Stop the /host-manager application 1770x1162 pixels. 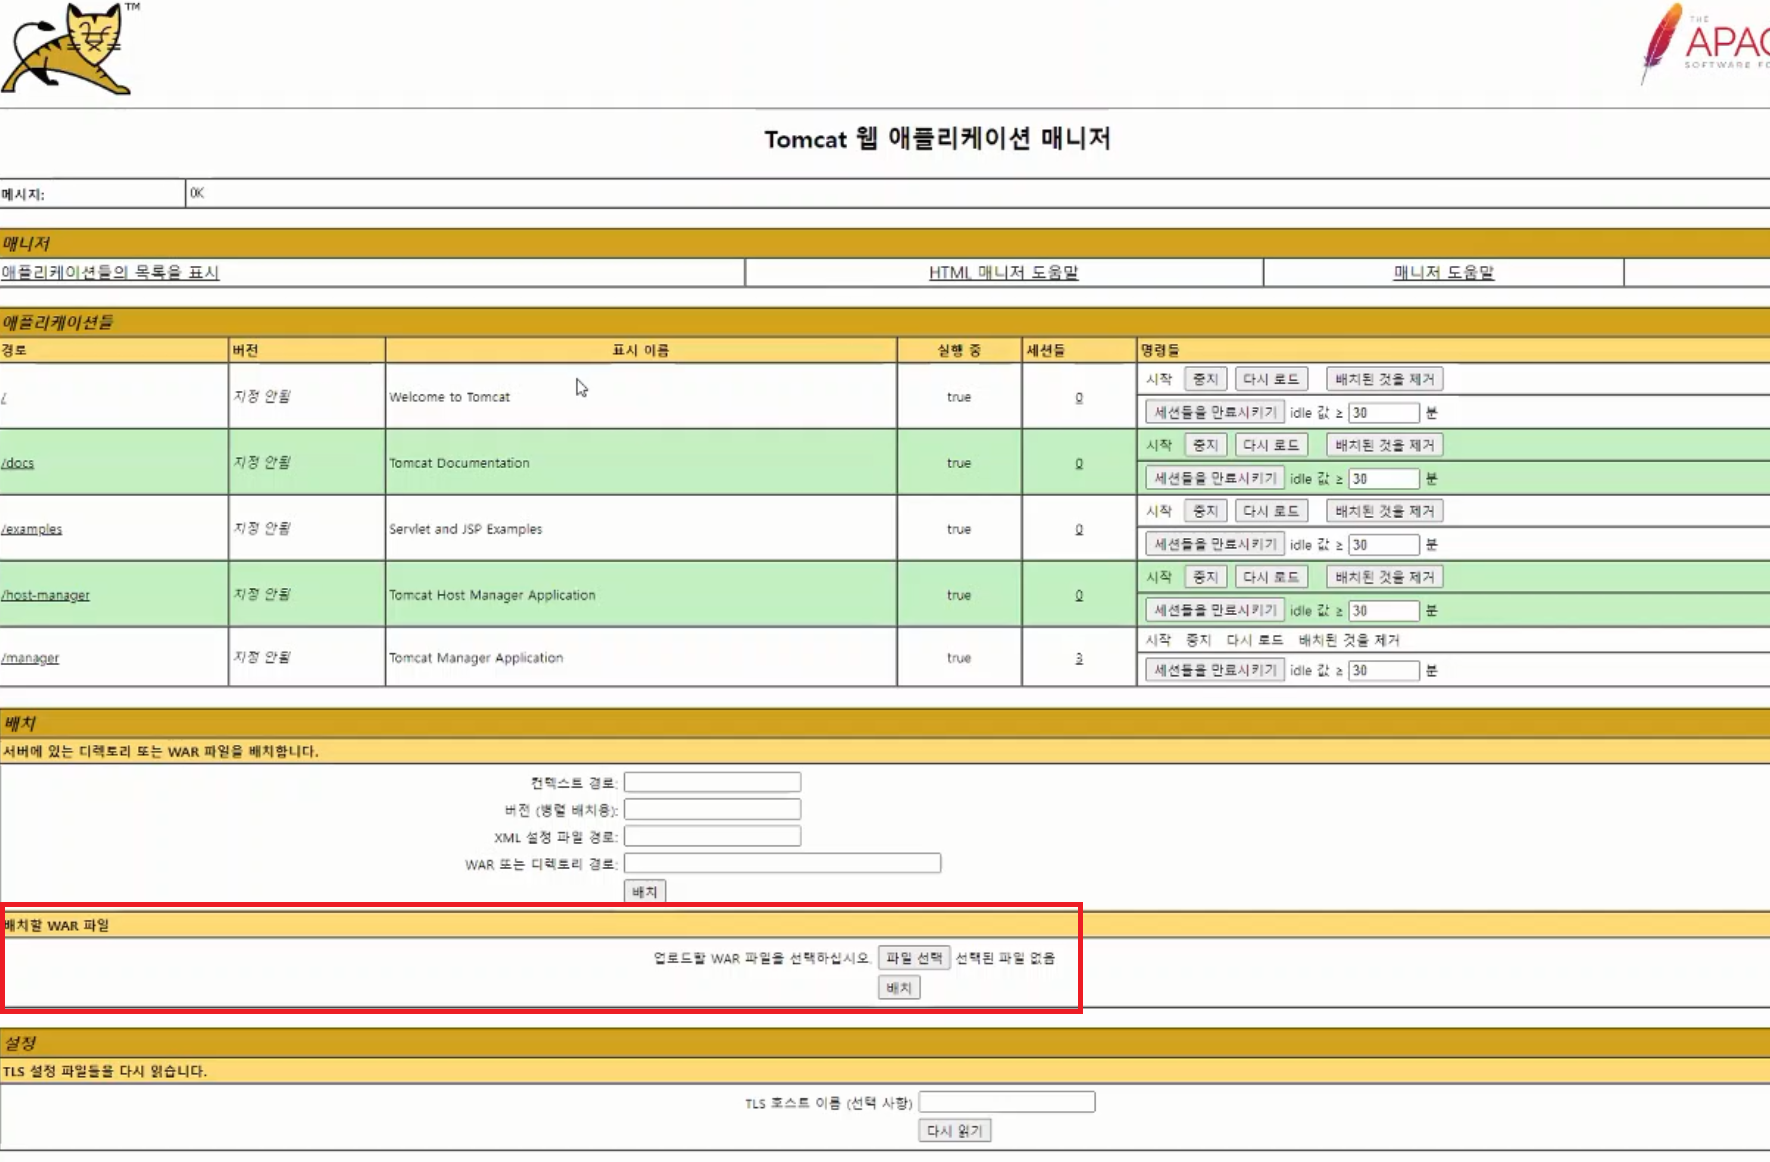point(1205,577)
